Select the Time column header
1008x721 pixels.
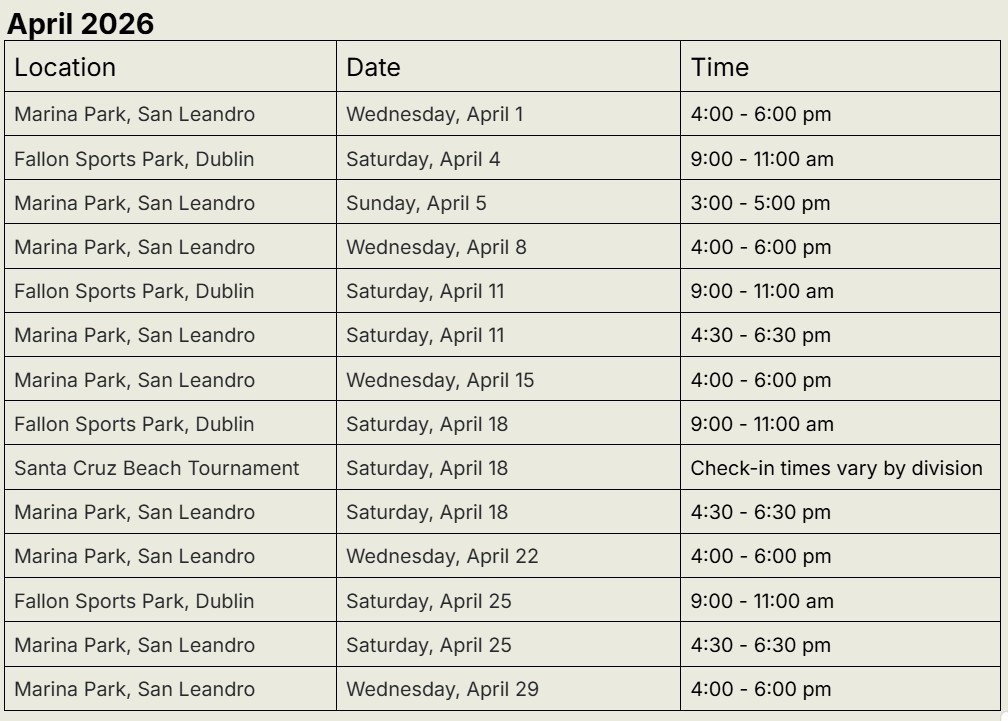[720, 67]
